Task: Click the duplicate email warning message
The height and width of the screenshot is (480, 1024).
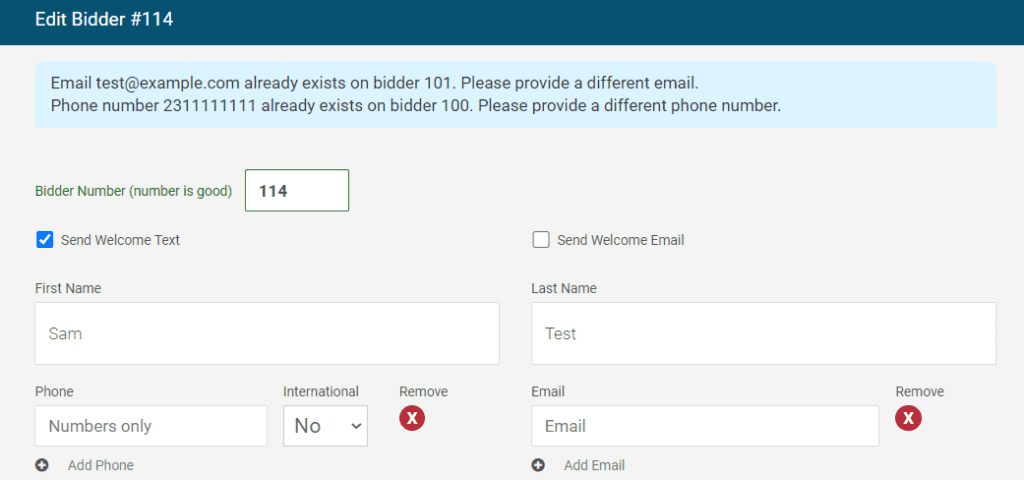Action: pos(375,83)
